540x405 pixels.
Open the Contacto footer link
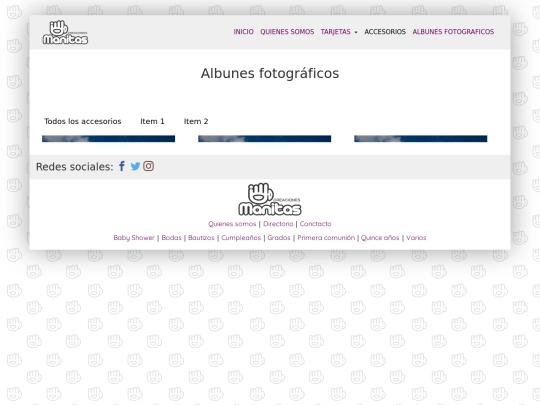point(315,224)
